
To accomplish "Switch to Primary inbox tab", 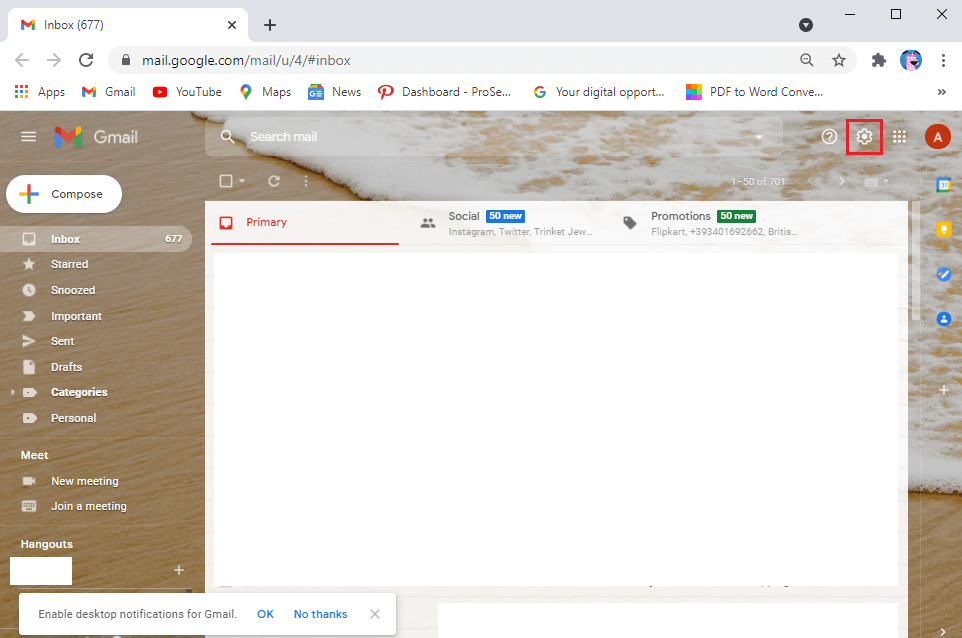I will pos(305,223).
